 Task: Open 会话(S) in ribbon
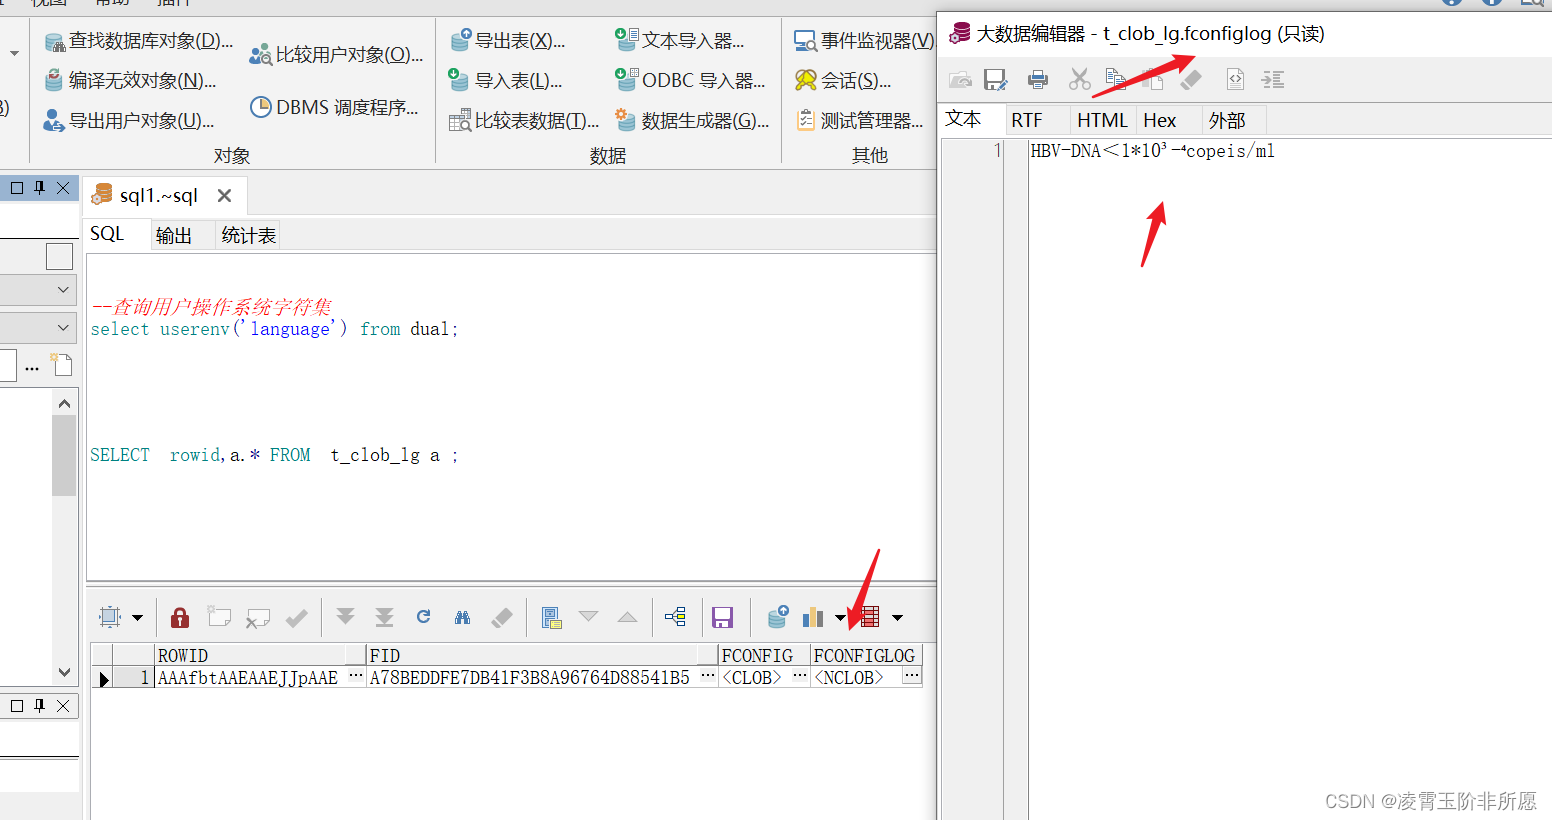click(x=843, y=81)
